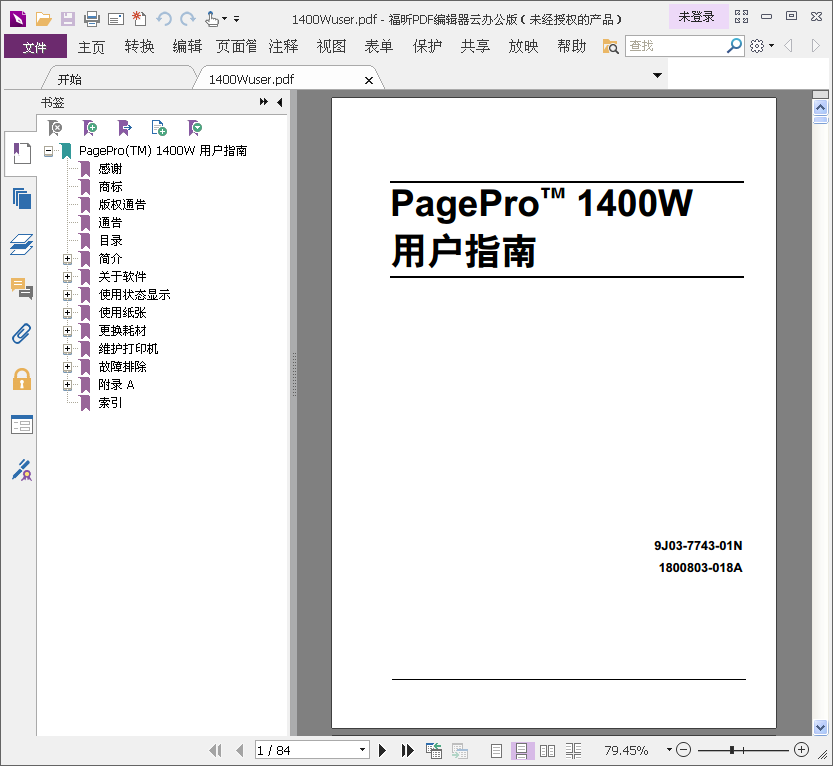The height and width of the screenshot is (766, 833).
Task: Expand the 更换耗材 bookmark
Action: point(67,331)
